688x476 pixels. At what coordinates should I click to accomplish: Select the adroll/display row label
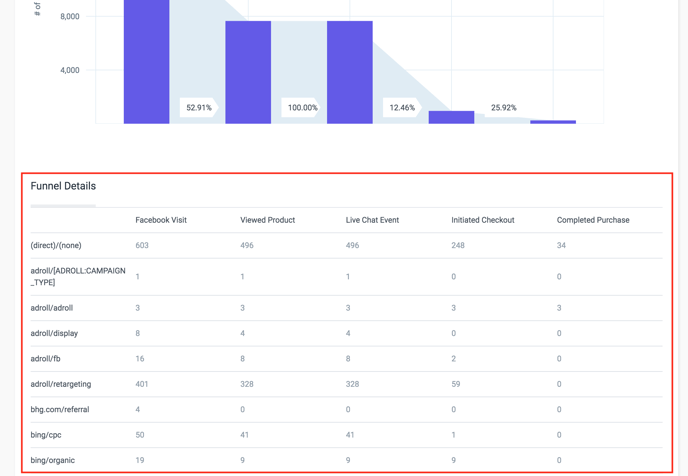[54, 333]
